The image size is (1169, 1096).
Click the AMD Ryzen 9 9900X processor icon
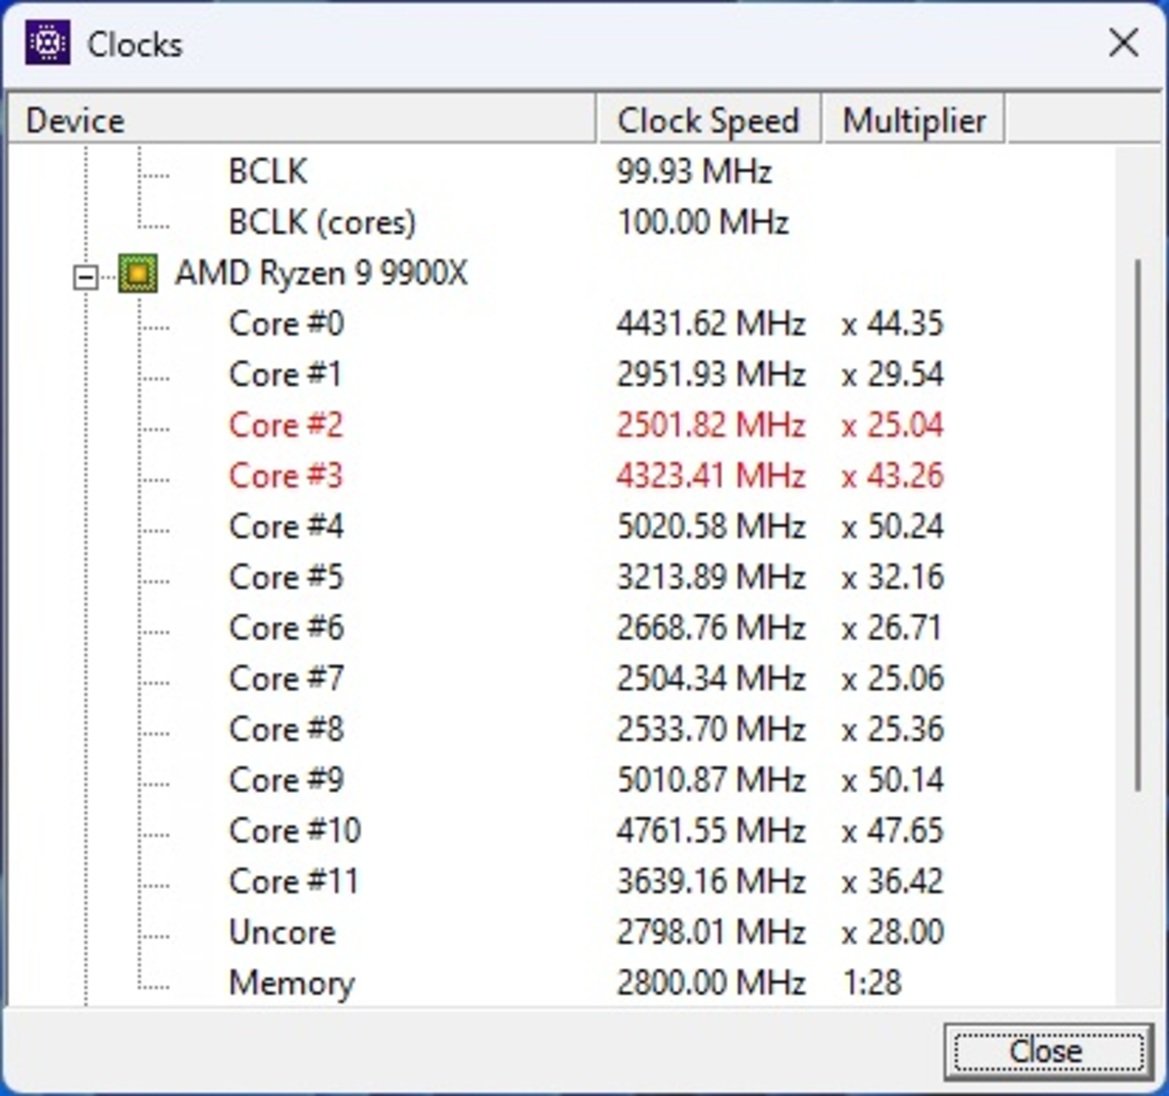[x=138, y=274]
